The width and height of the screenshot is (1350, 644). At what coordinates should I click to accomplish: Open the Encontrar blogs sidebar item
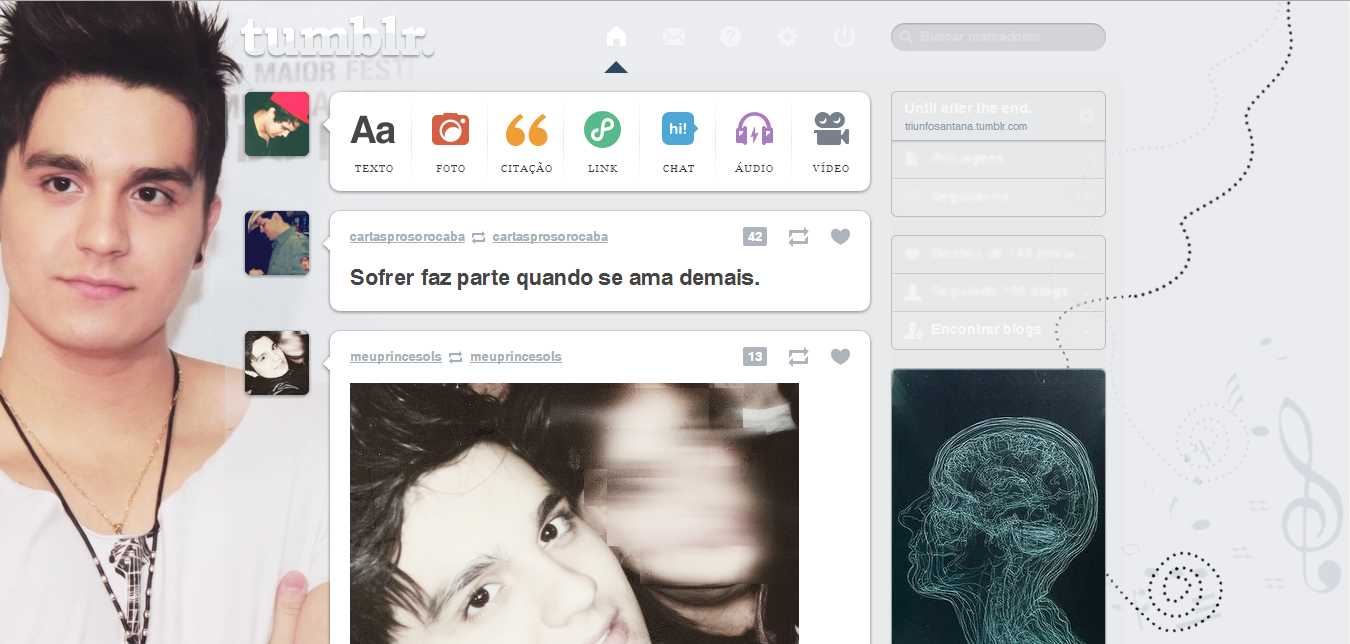998,330
